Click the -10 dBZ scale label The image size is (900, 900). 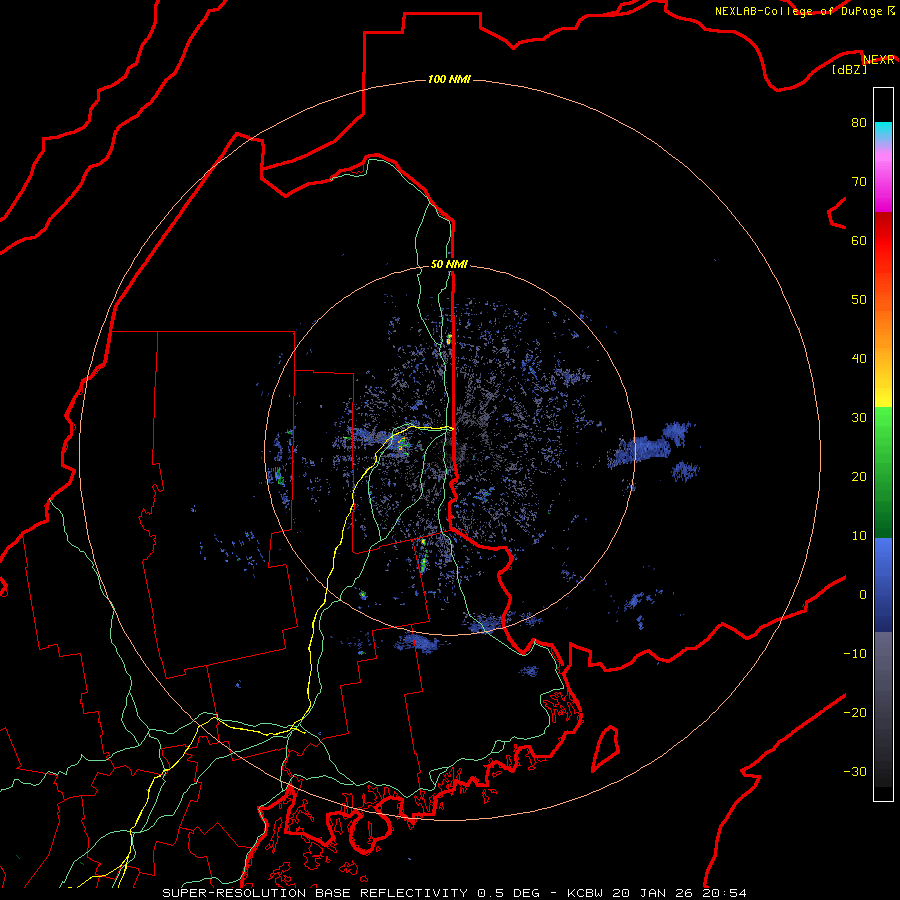855,654
